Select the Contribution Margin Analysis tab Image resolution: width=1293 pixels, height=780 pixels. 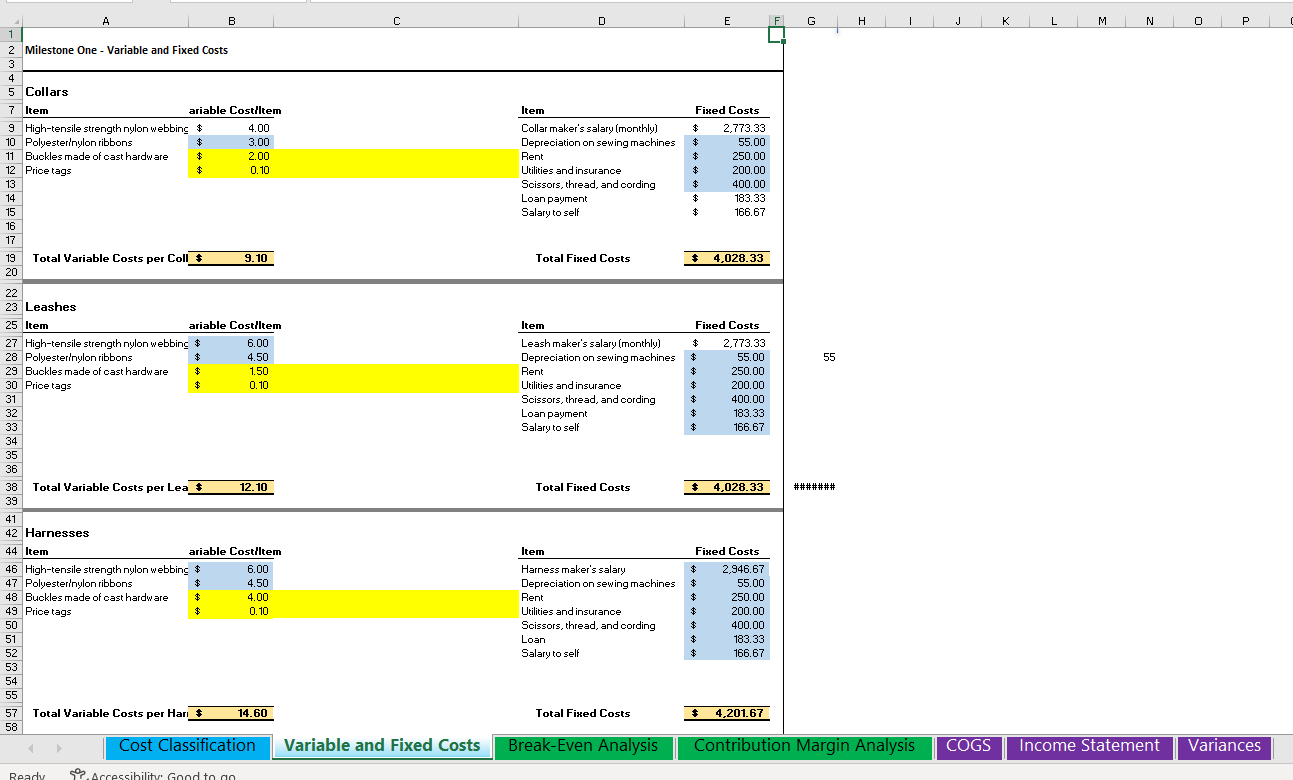[x=804, y=746]
